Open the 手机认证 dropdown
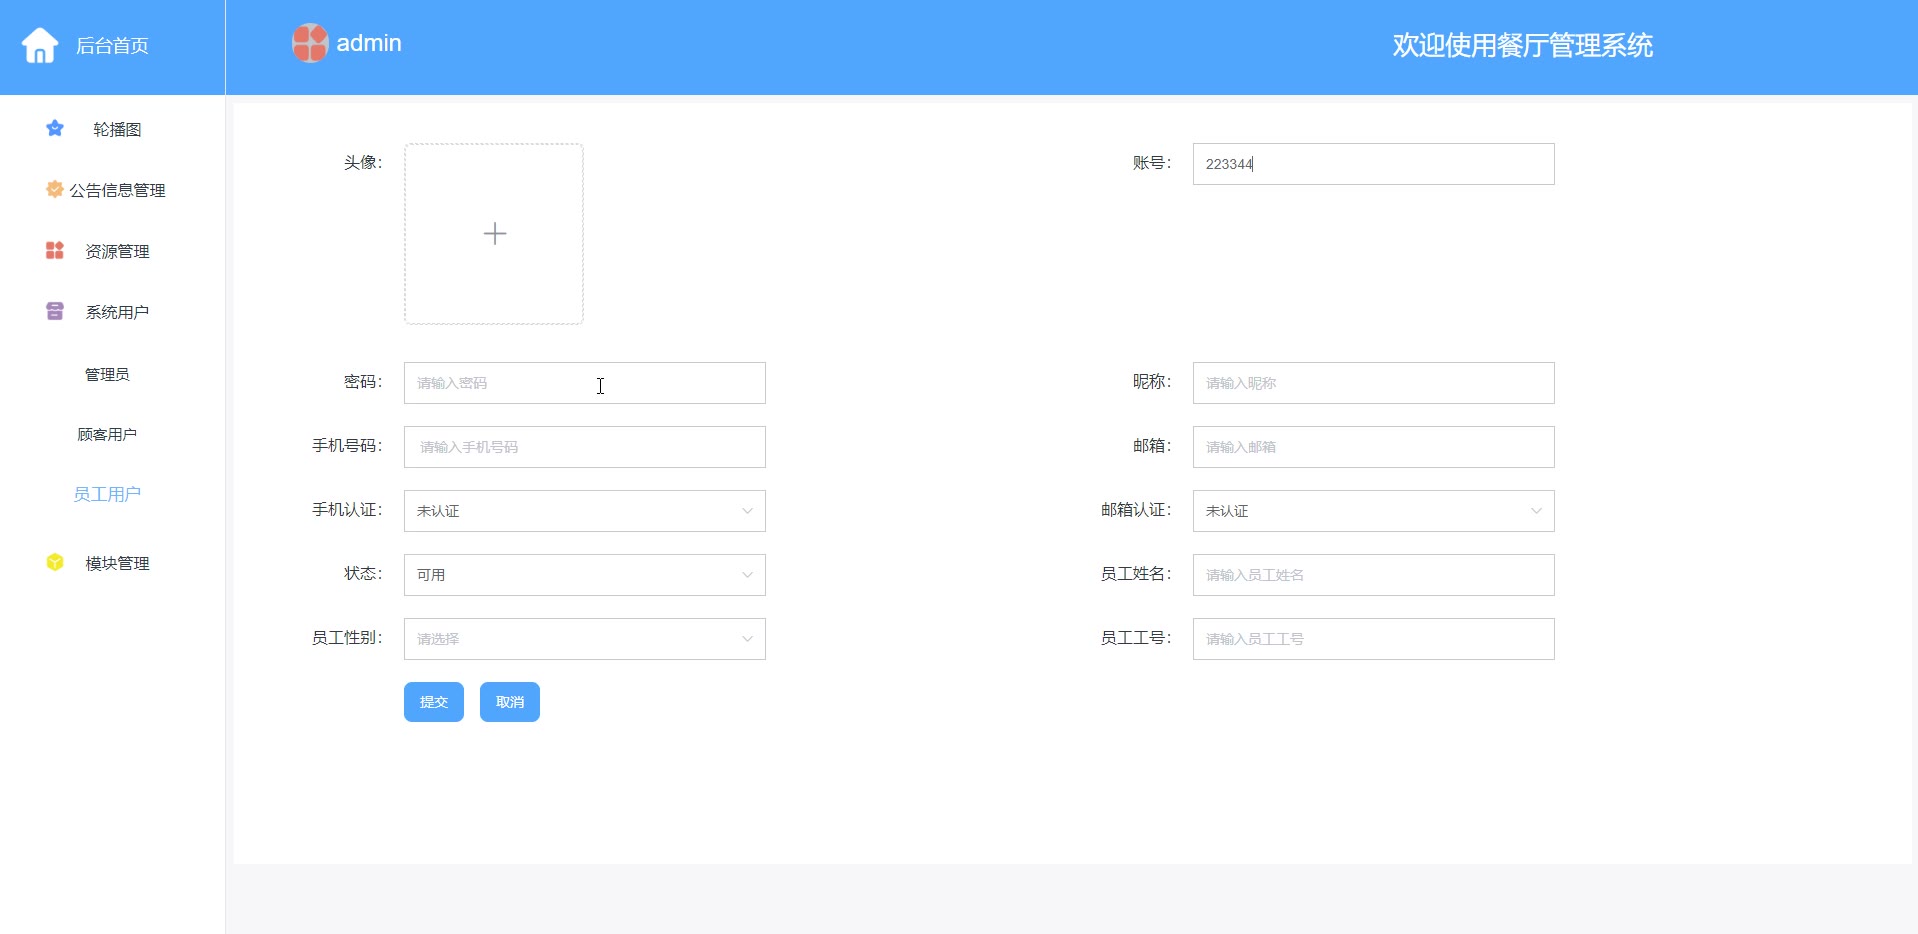This screenshot has width=1918, height=934. point(585,511)
